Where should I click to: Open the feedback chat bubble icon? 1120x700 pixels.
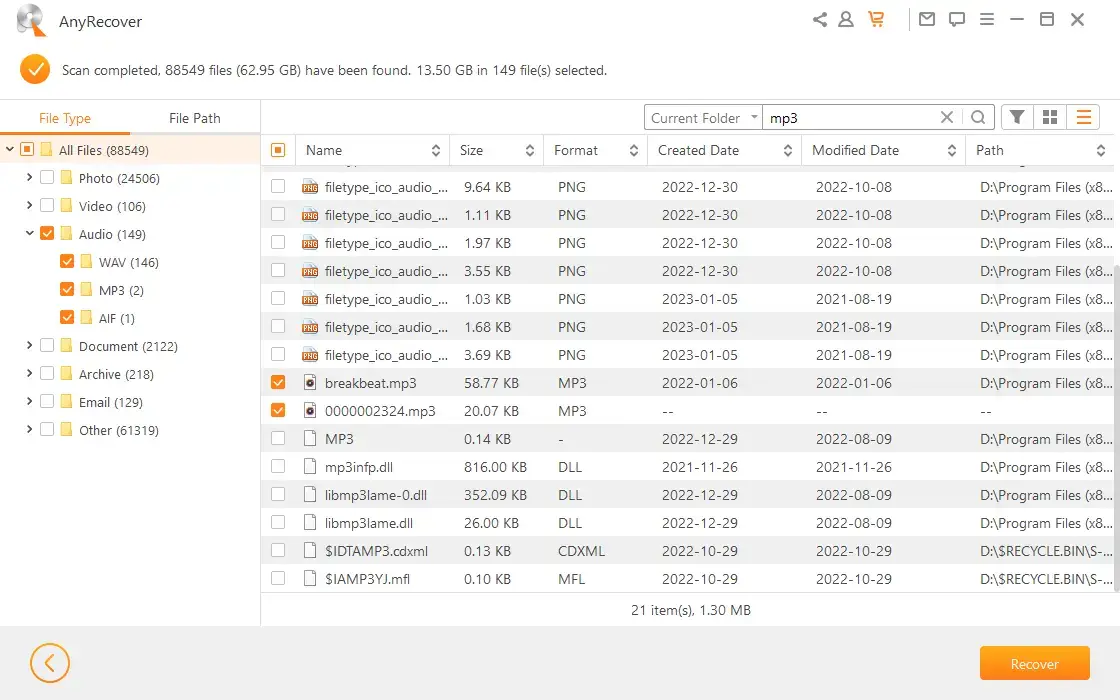(956, 20)
